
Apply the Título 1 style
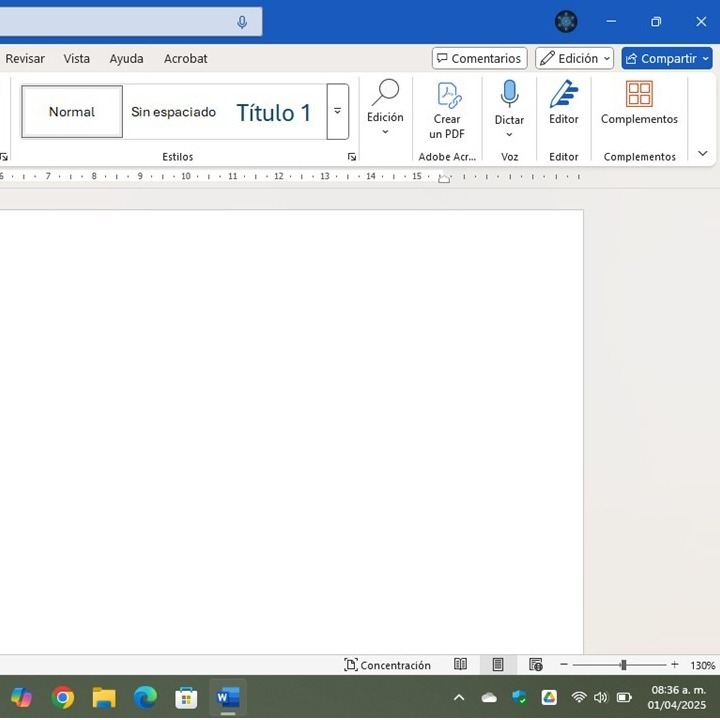coord(274,112)
